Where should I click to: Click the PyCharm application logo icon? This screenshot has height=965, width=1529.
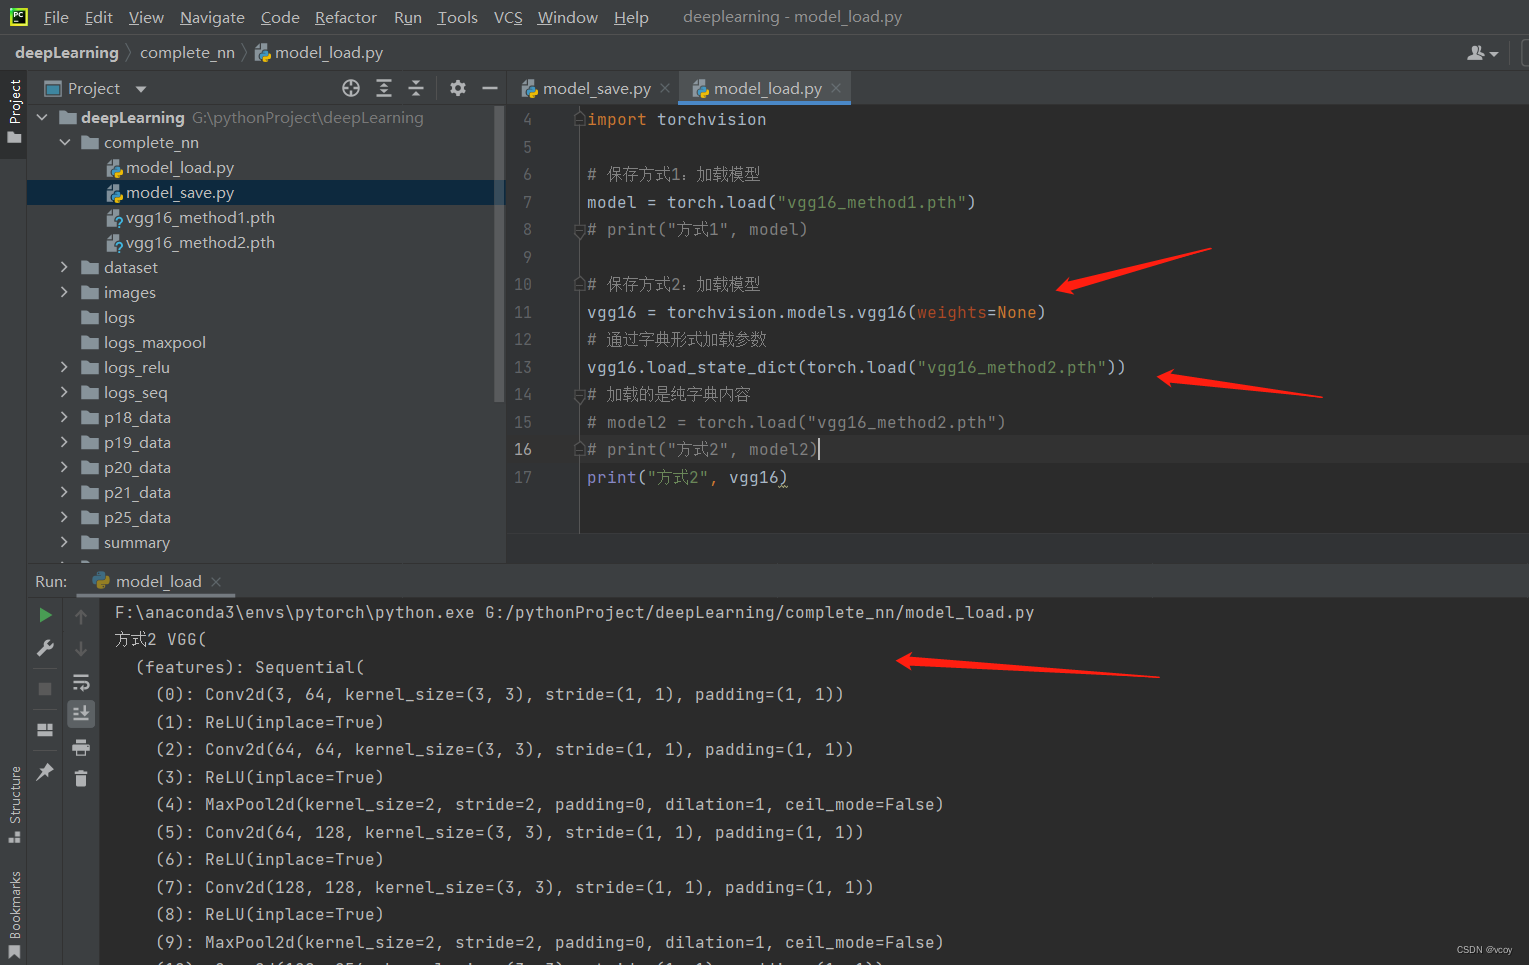point(18,16)
